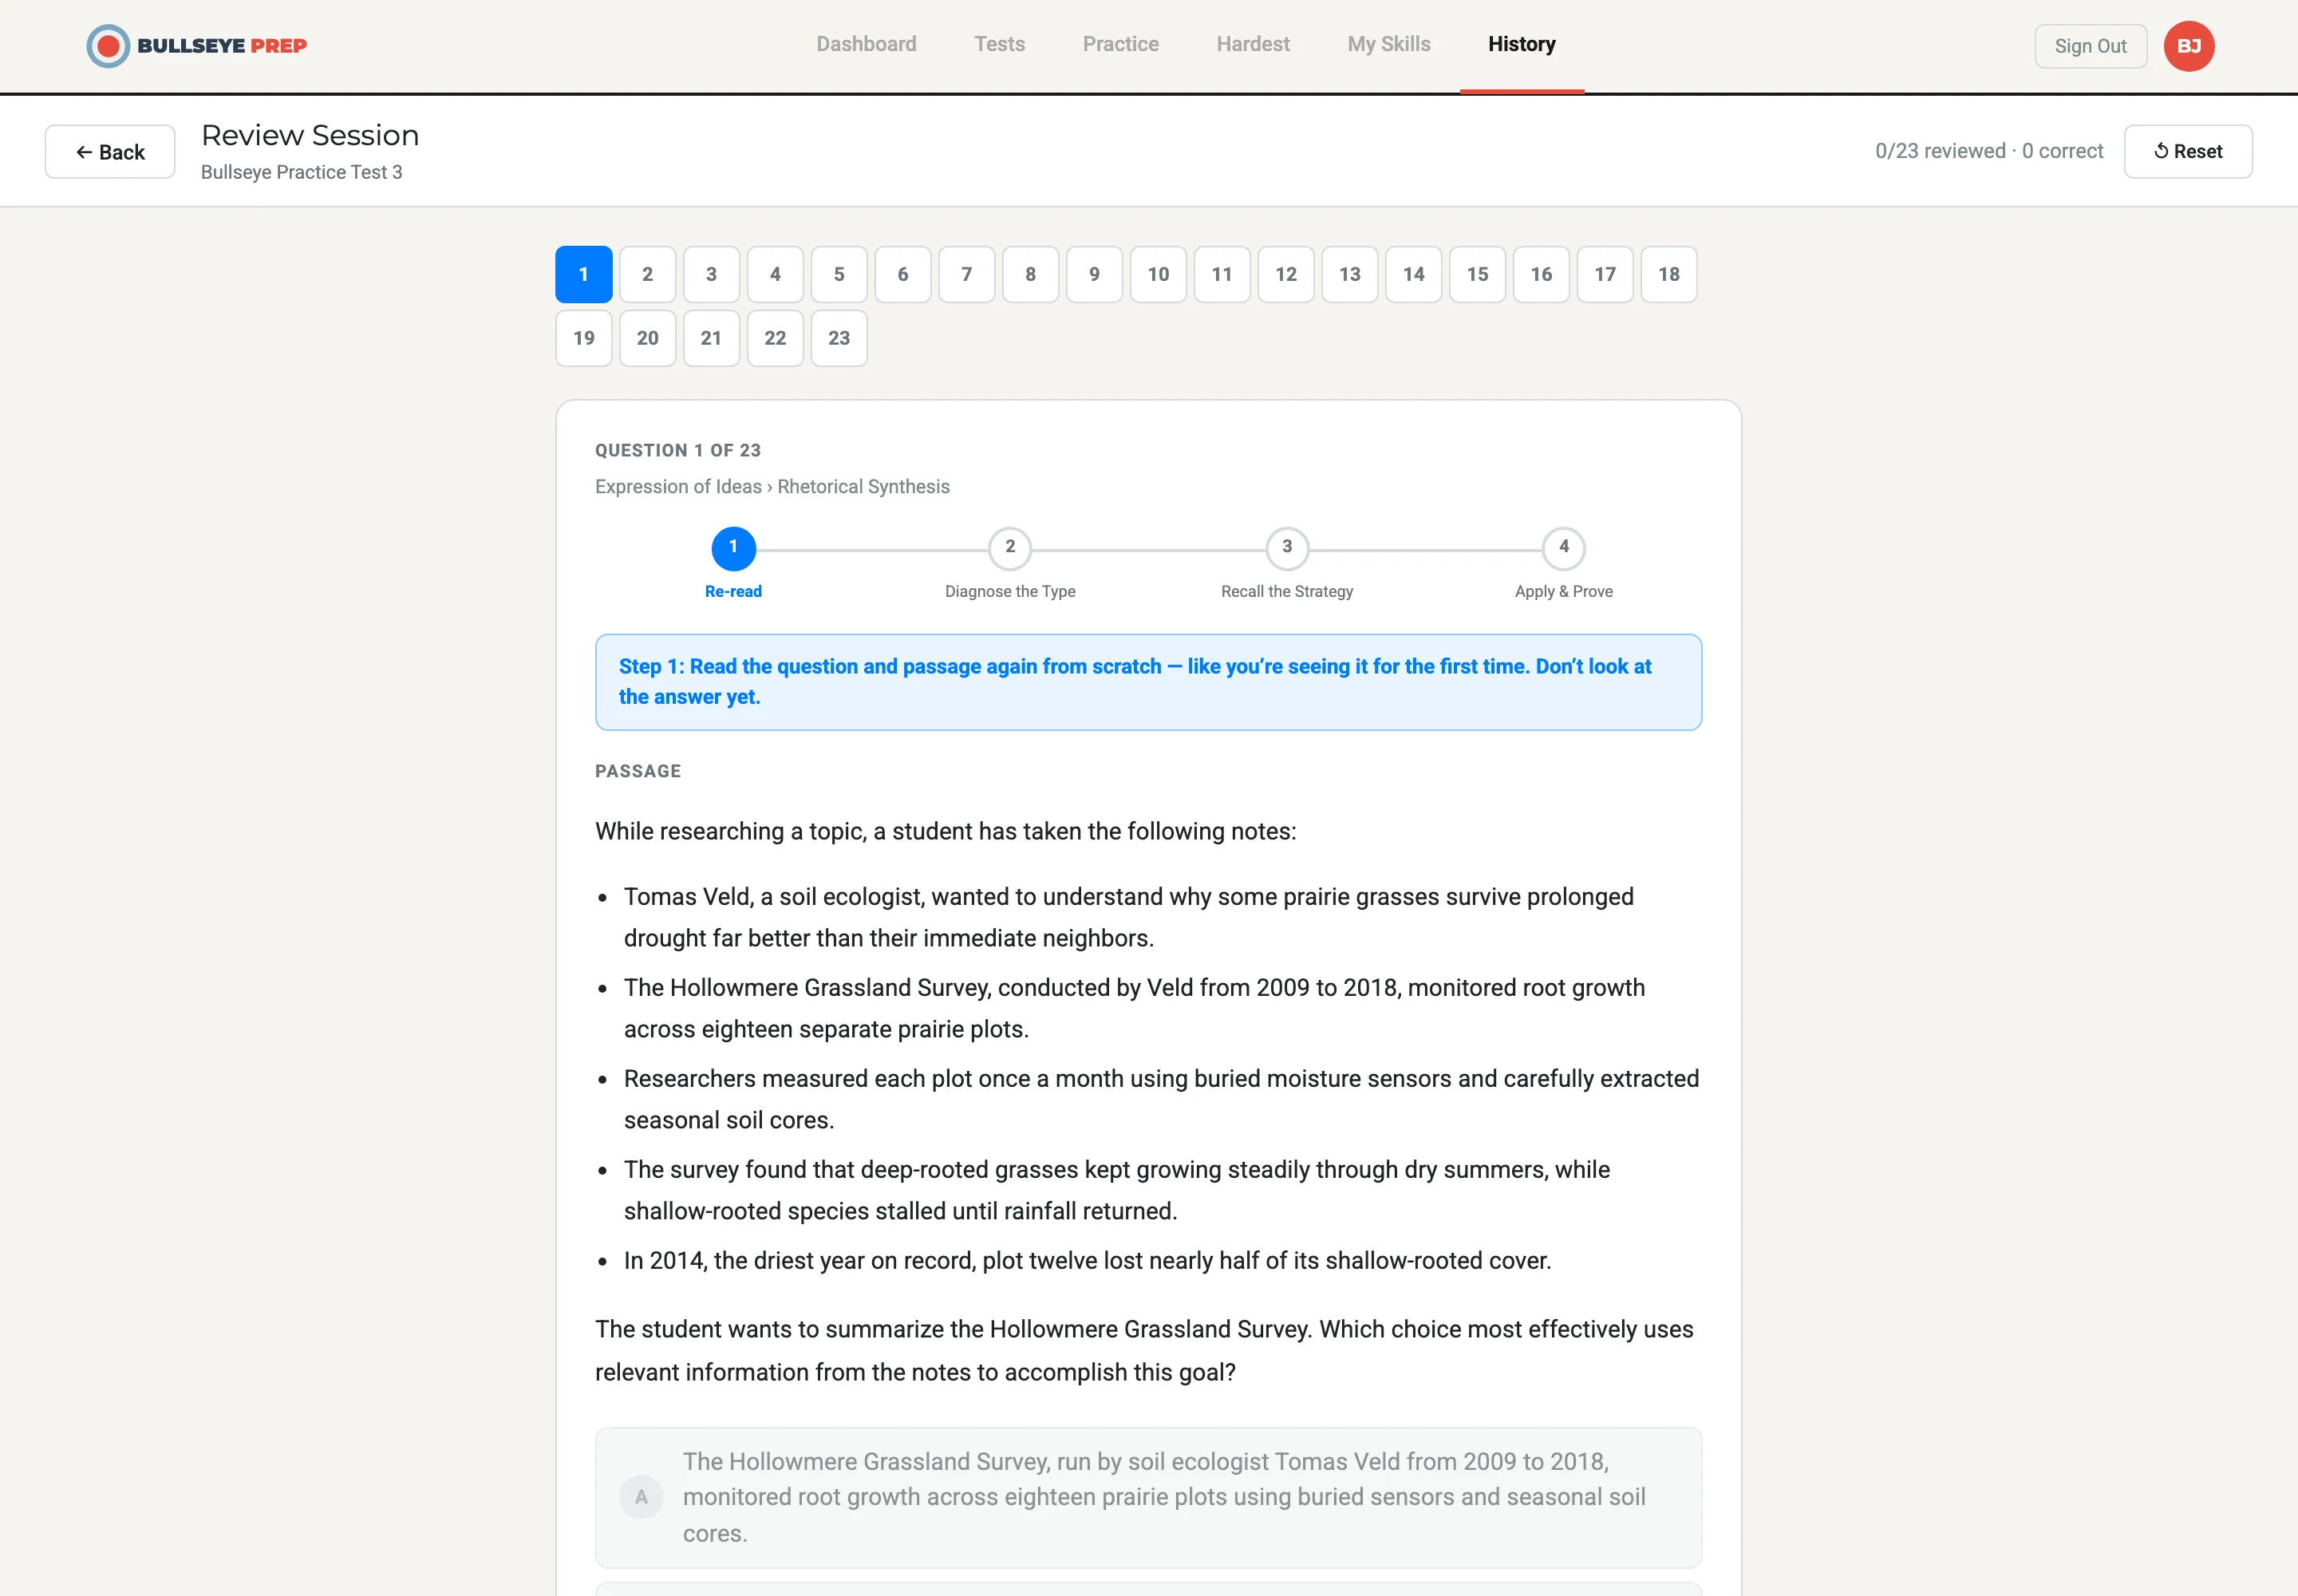Jump to question 12
Image resolution: width=2298 pixels, height=1596 pixels.
tap(1286, 274)
